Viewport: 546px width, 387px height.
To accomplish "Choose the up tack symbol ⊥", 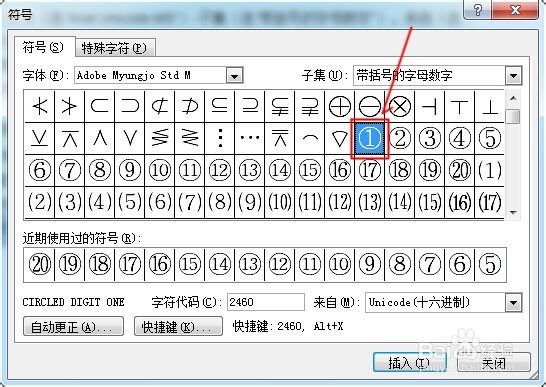I will 489,106.
